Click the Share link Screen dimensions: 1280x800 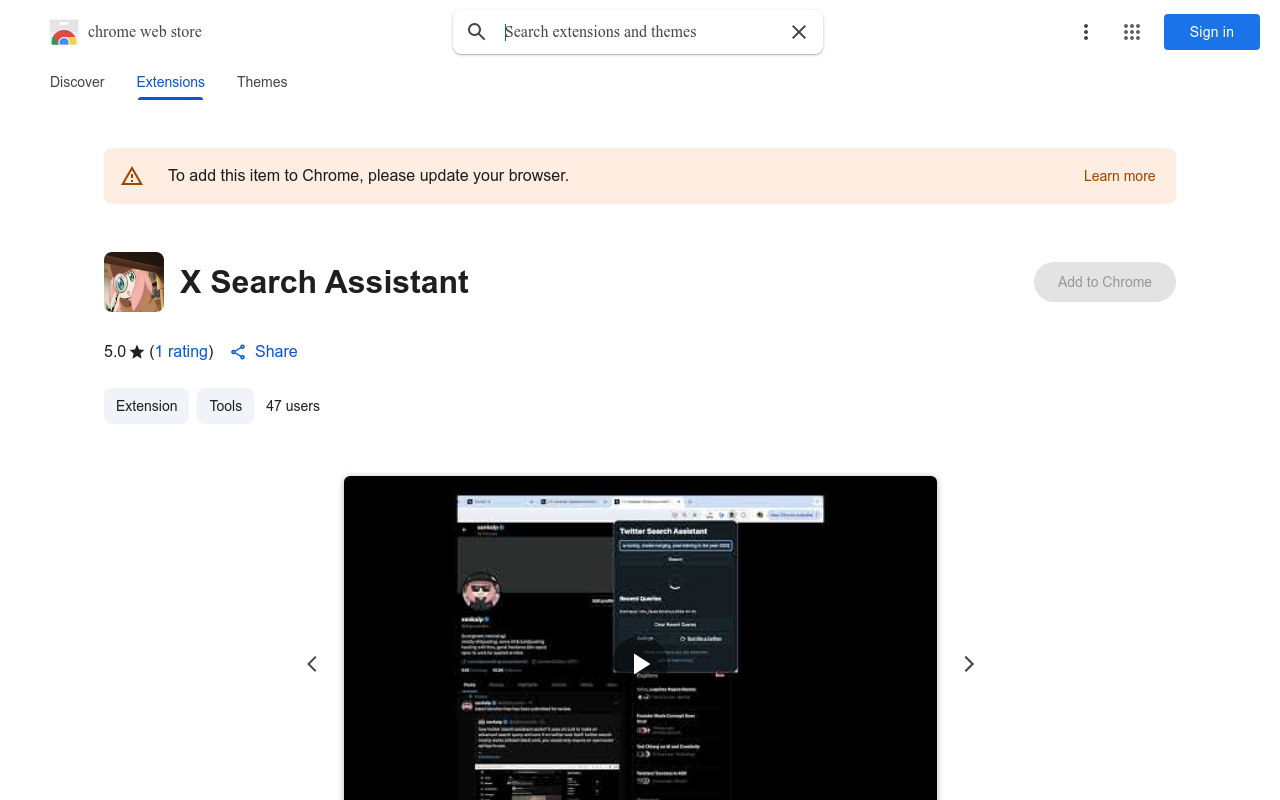pyautogui.click(x=264, y=352)
